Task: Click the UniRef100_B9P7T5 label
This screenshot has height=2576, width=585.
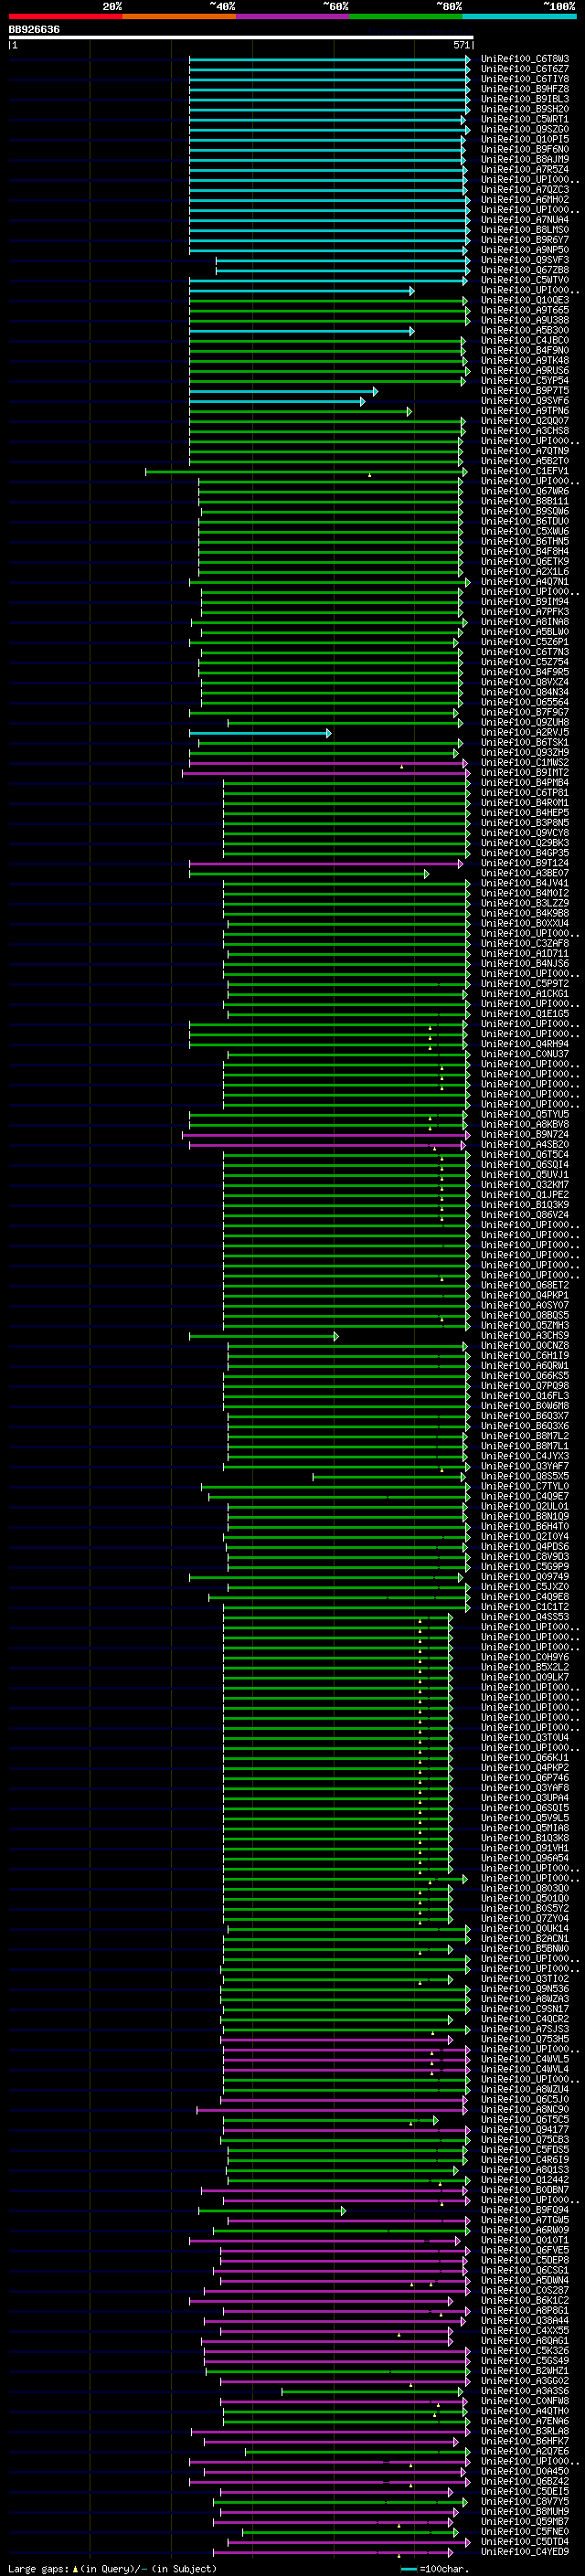Action: 525,391
